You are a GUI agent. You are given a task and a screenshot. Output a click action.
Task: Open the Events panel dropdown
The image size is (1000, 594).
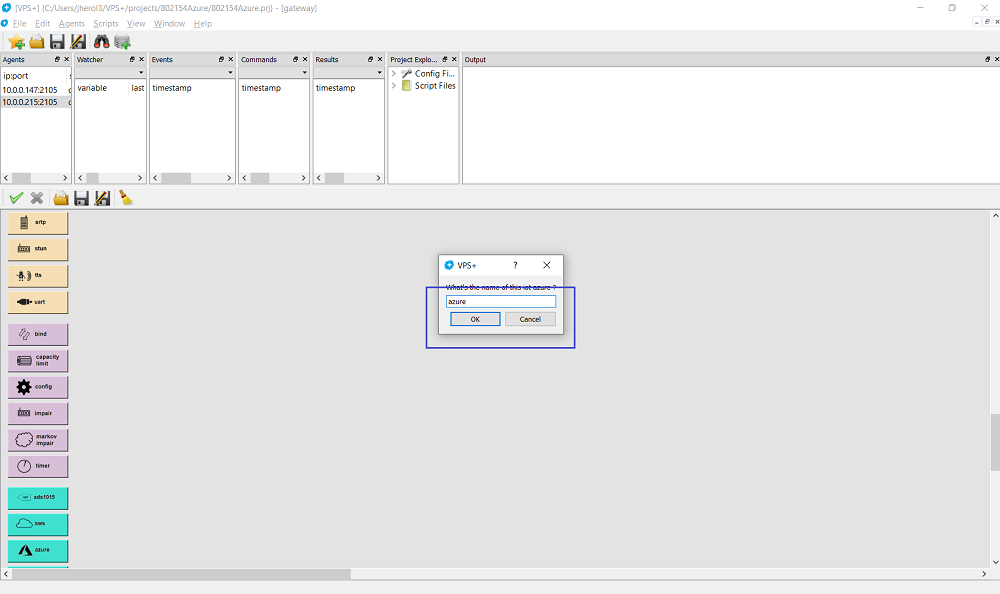point(230,73)
